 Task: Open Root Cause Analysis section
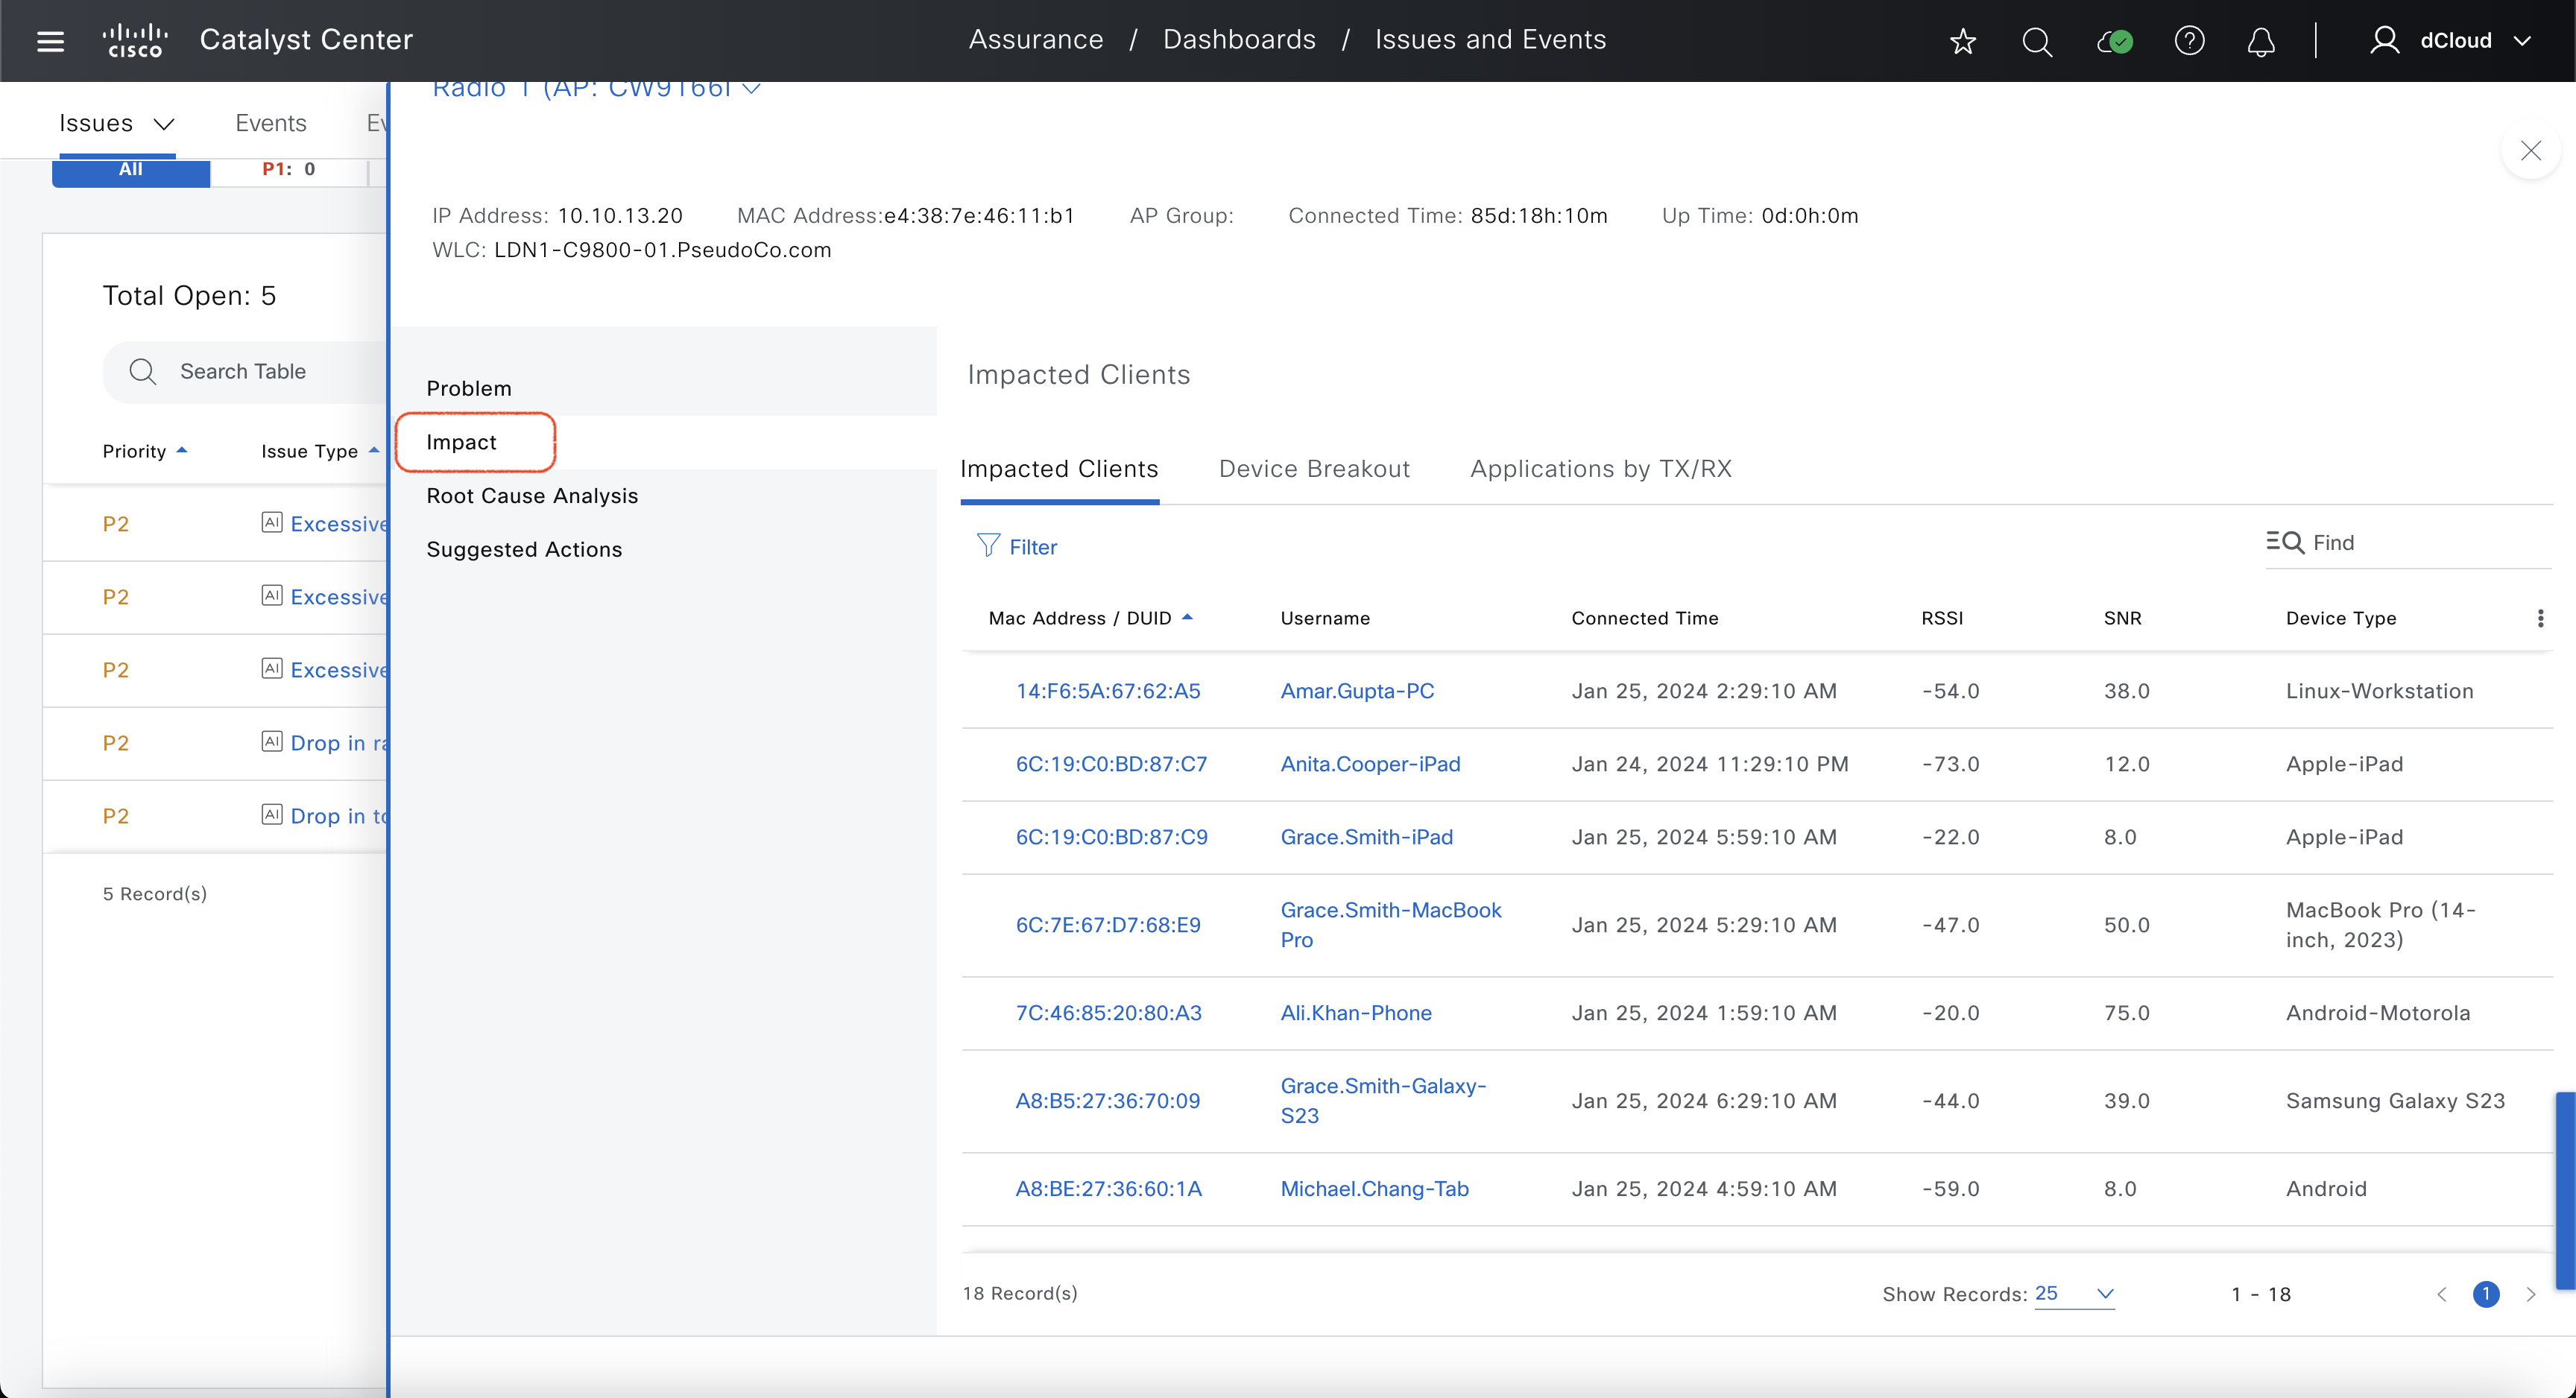[532, 496]
